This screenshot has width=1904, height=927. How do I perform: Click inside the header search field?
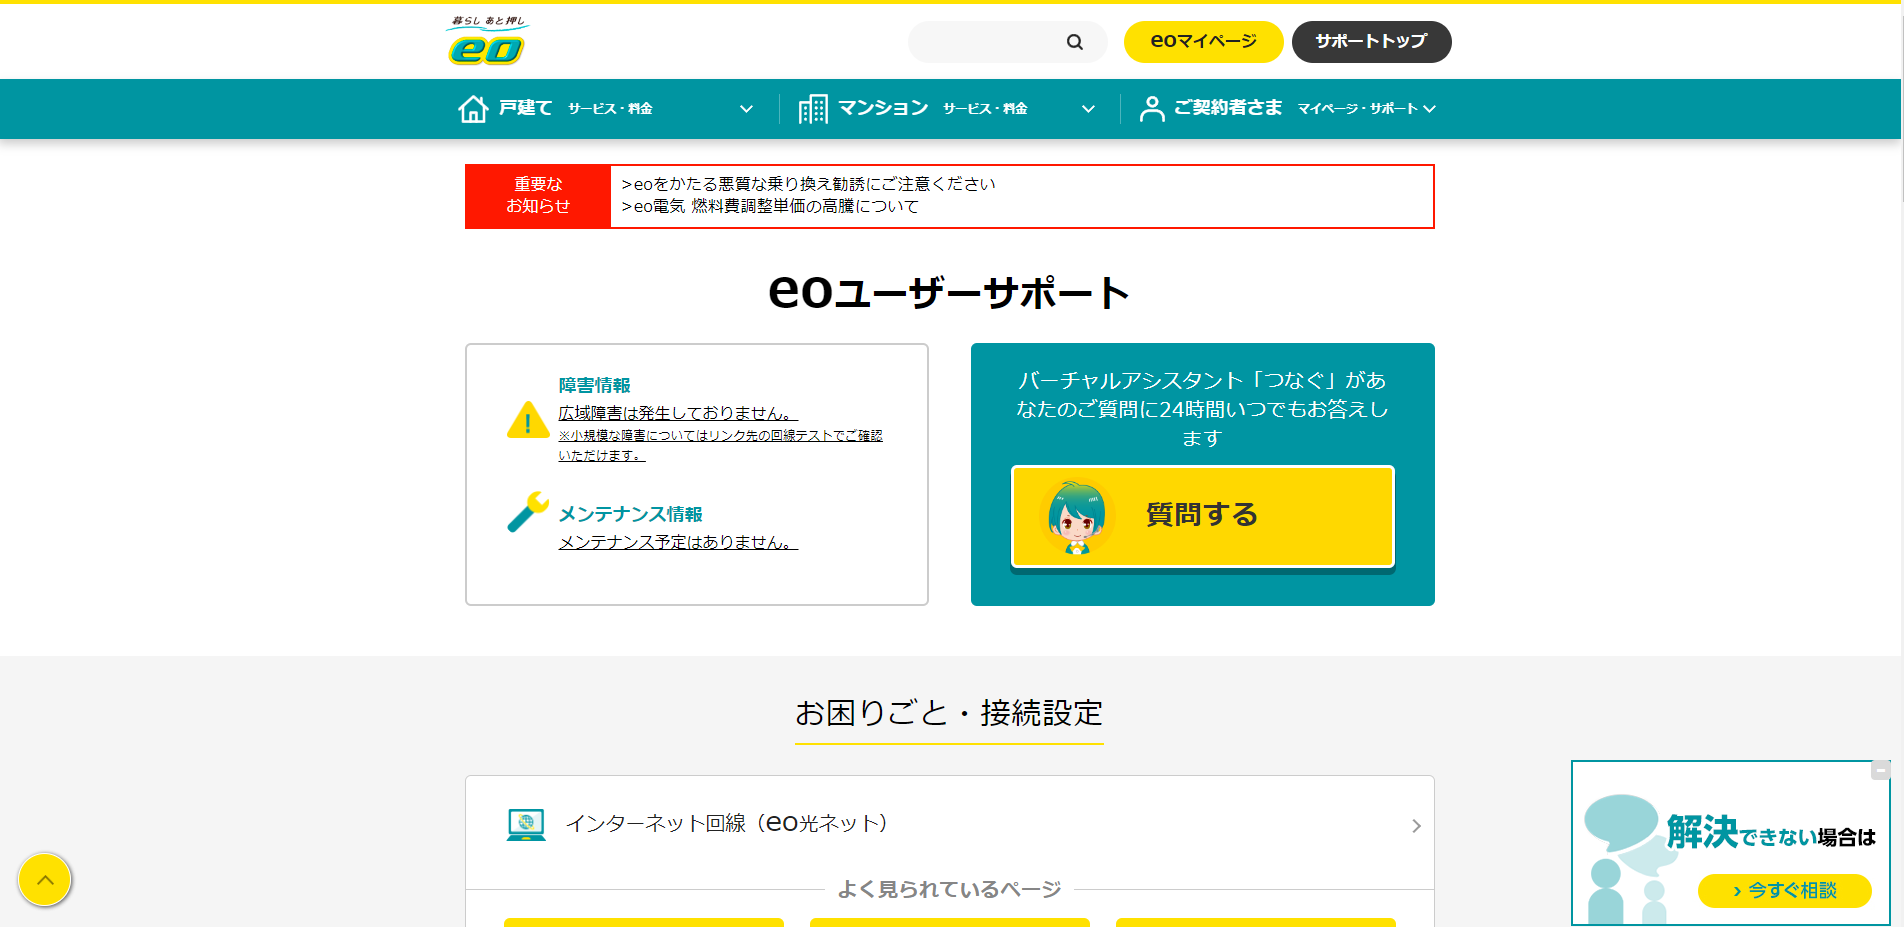click(x=985, y=42)
